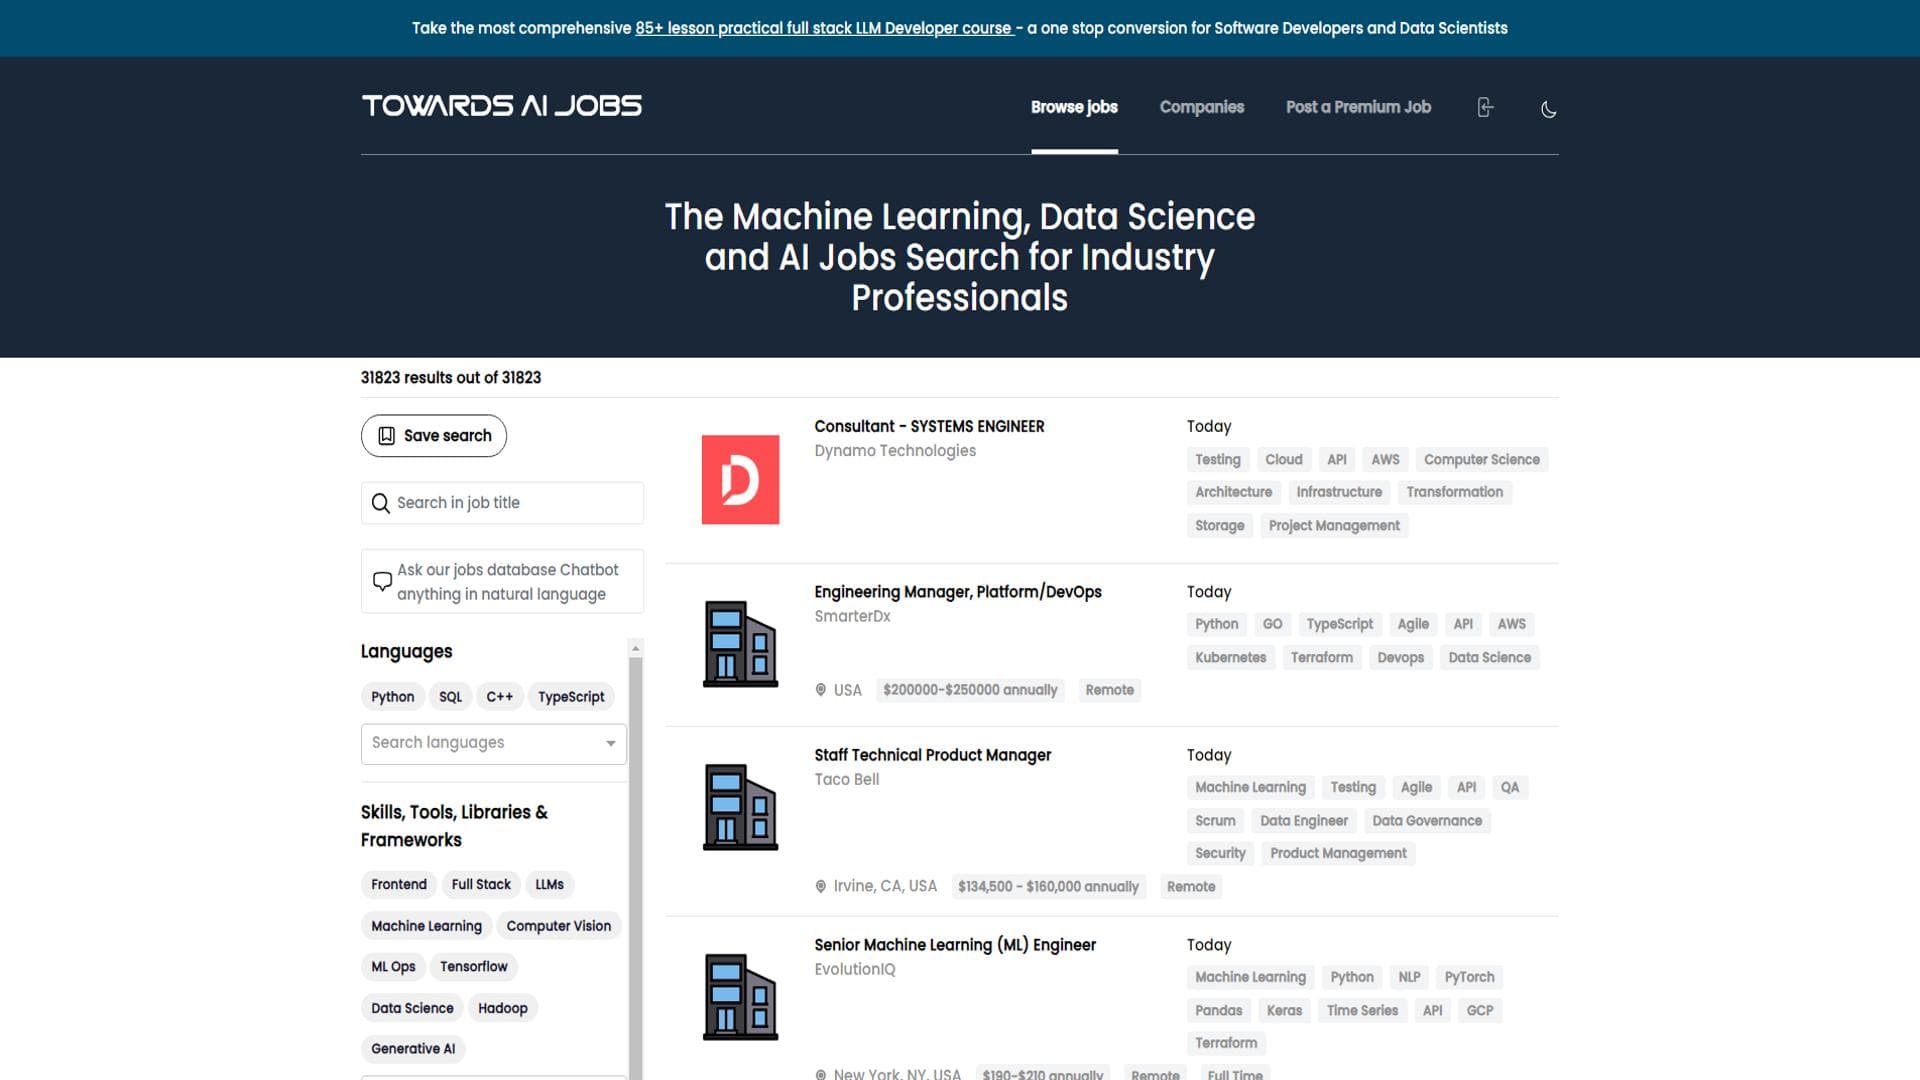Click the Taco Bell building placeholder logo

[740, 807]
